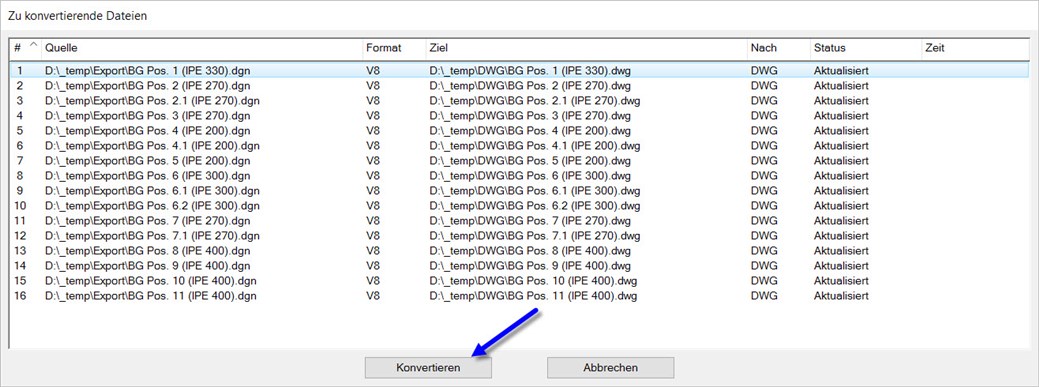Toggle sort arrow in the # column header
This screenshot has height=387, width=1039.
[26, 48]
